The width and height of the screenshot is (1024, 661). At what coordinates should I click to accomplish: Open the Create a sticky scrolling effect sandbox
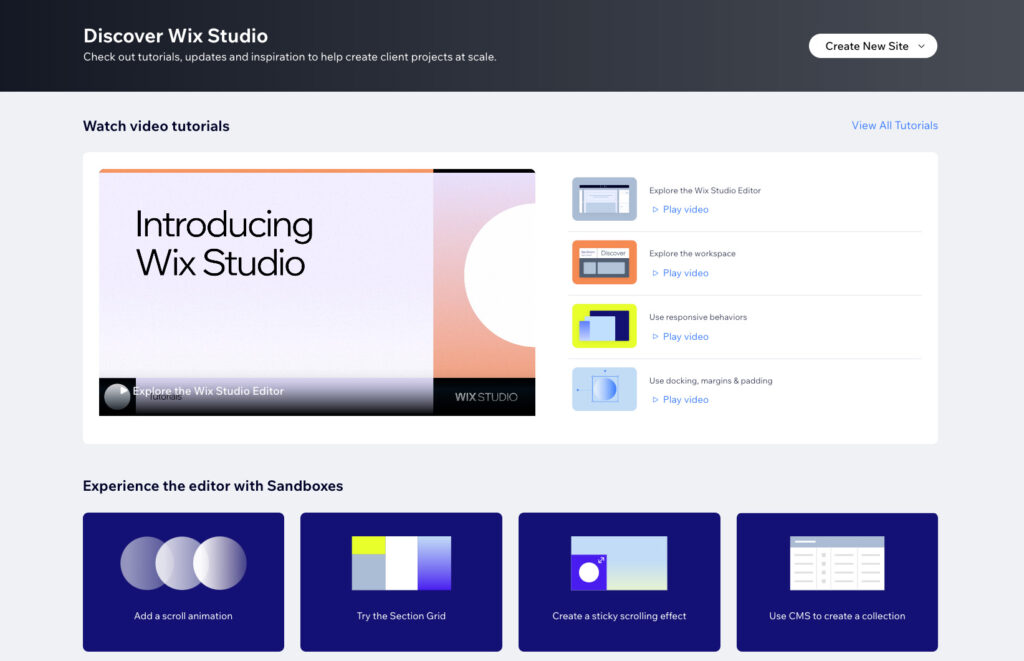619,582
